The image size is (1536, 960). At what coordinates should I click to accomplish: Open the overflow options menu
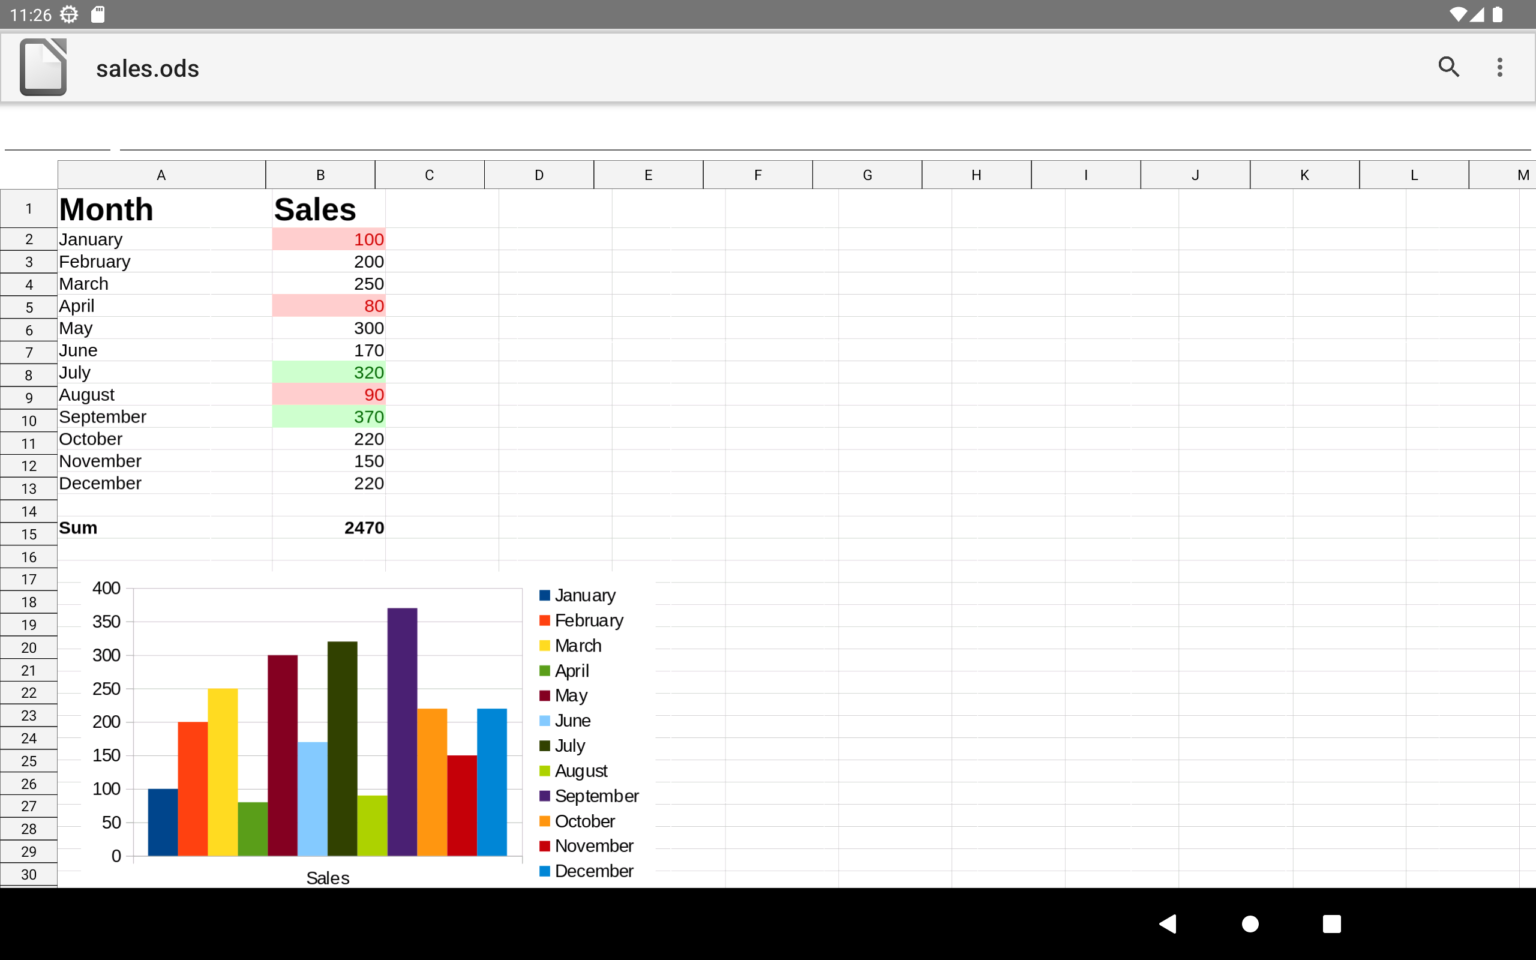tap(1499, 67)
